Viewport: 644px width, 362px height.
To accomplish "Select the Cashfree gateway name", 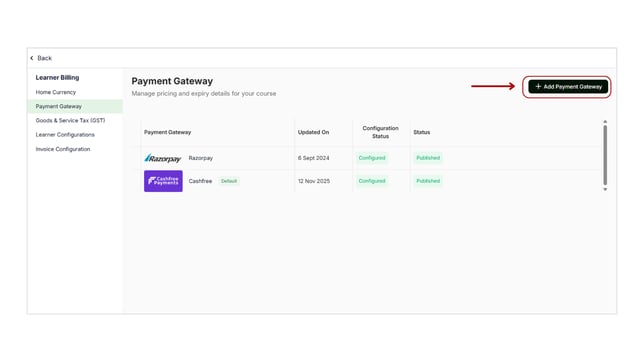I will 200,181.
